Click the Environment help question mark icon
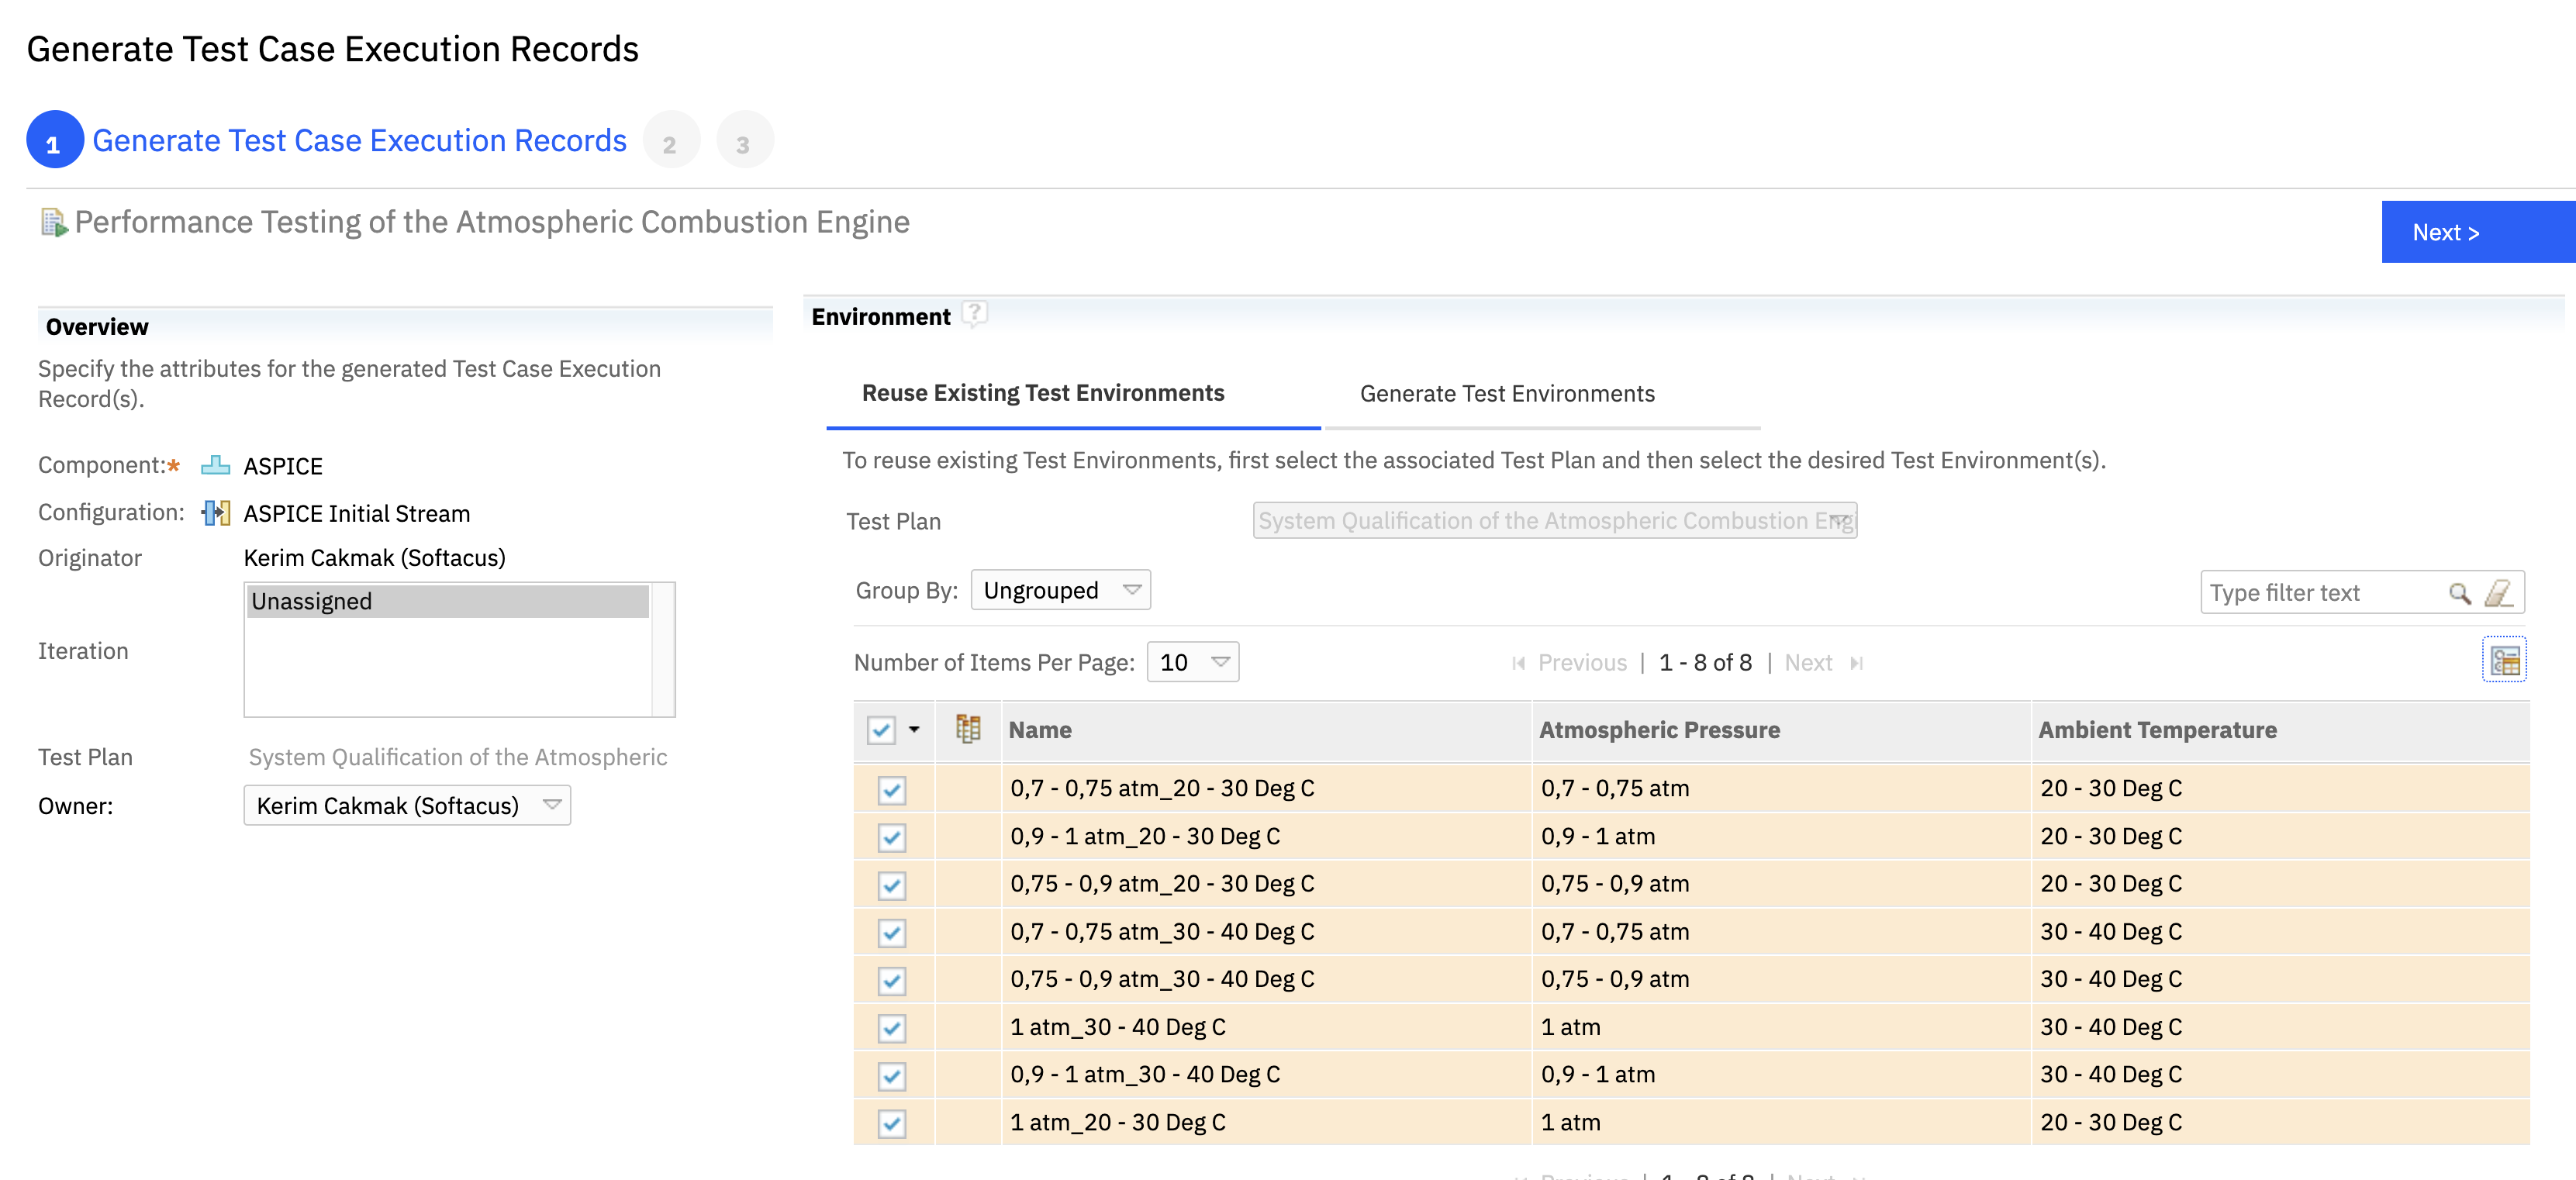 (974, 315)
